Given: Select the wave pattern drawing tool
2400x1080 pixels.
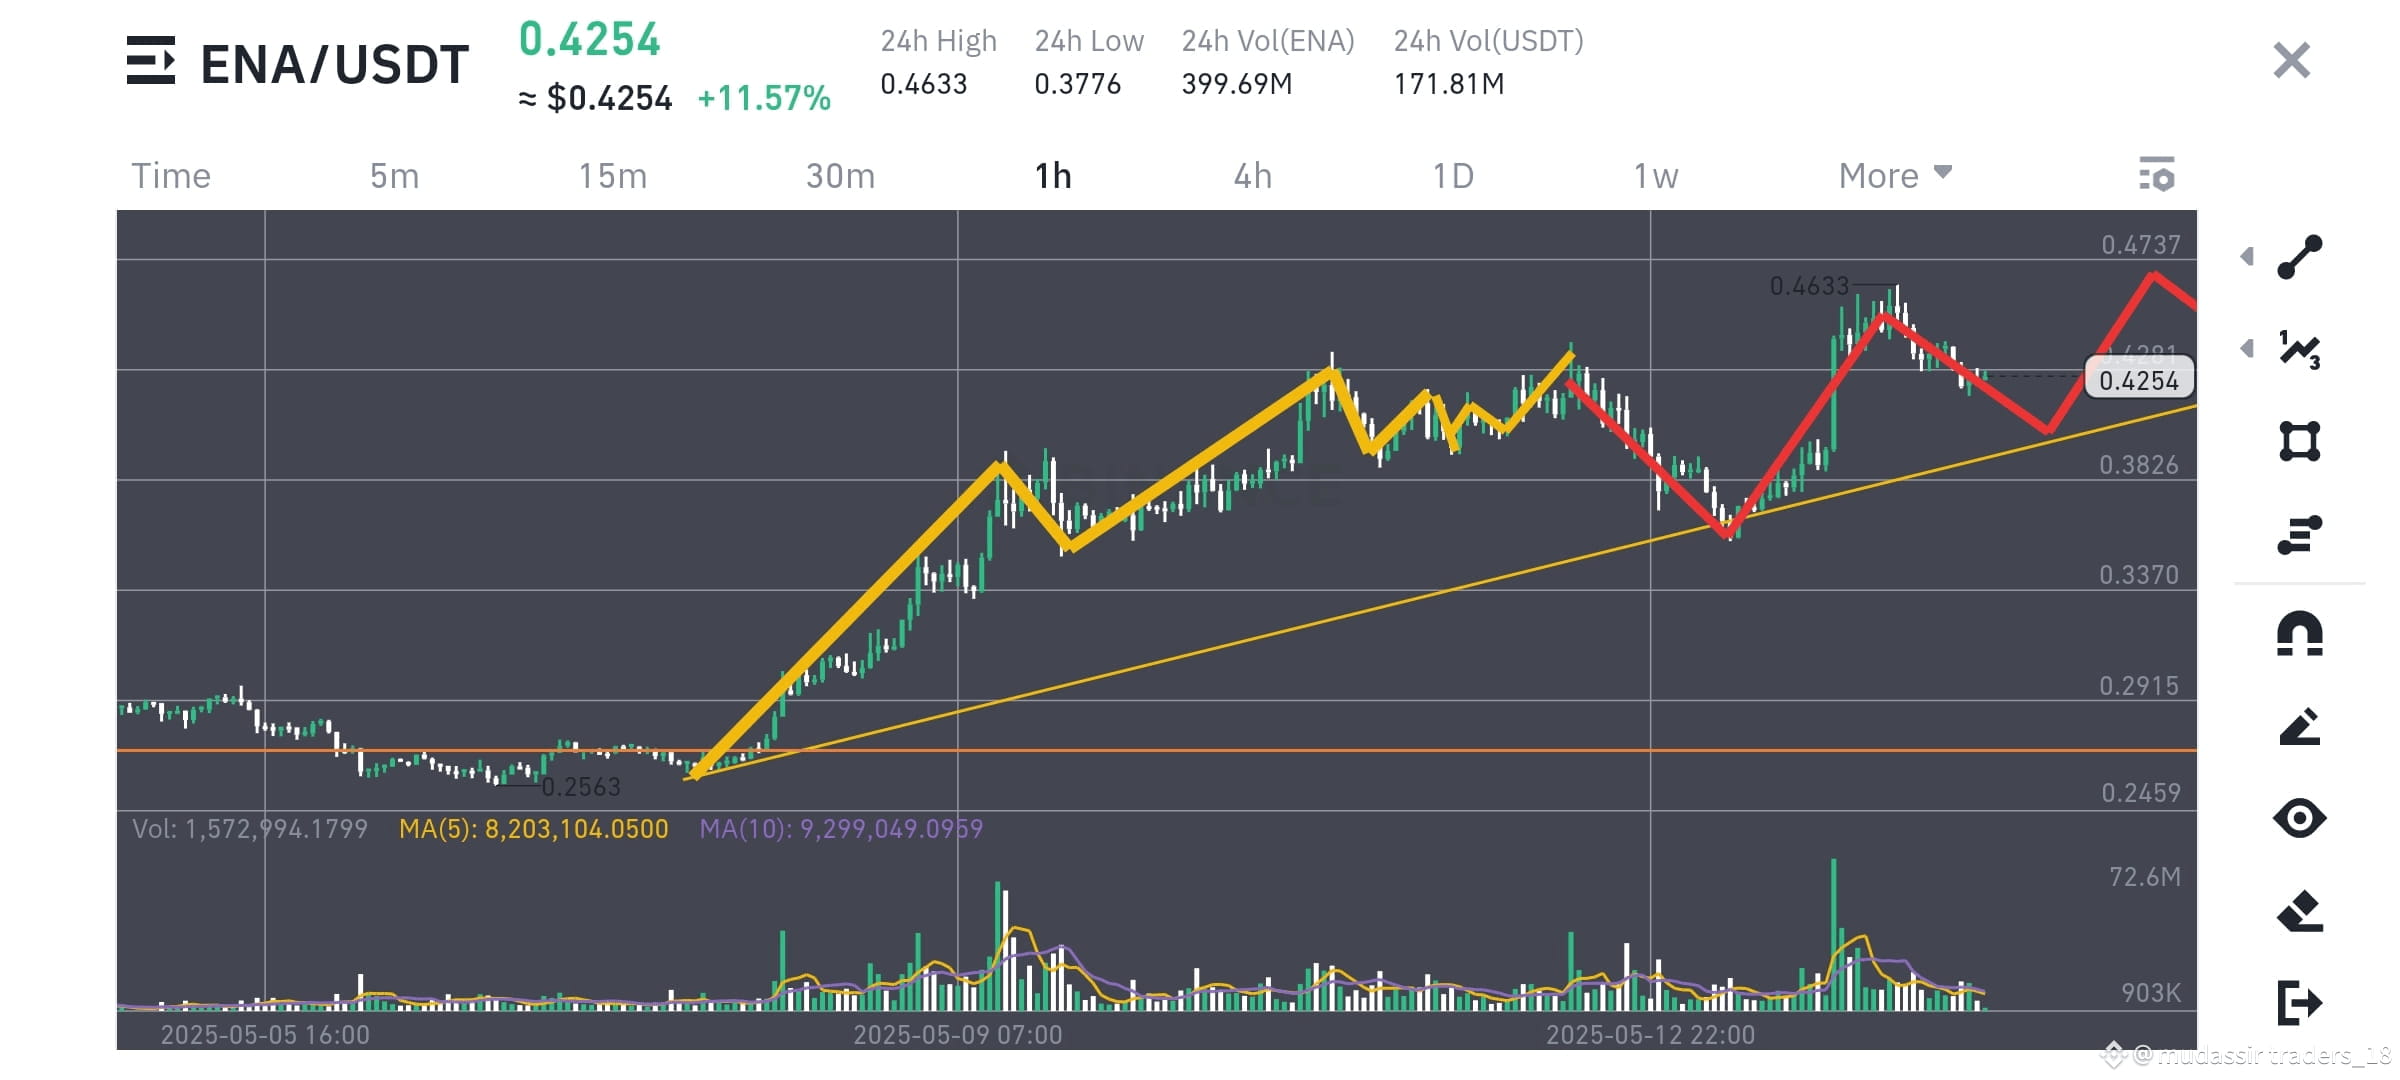Looking at the screenshot, I should [2299, 349].
